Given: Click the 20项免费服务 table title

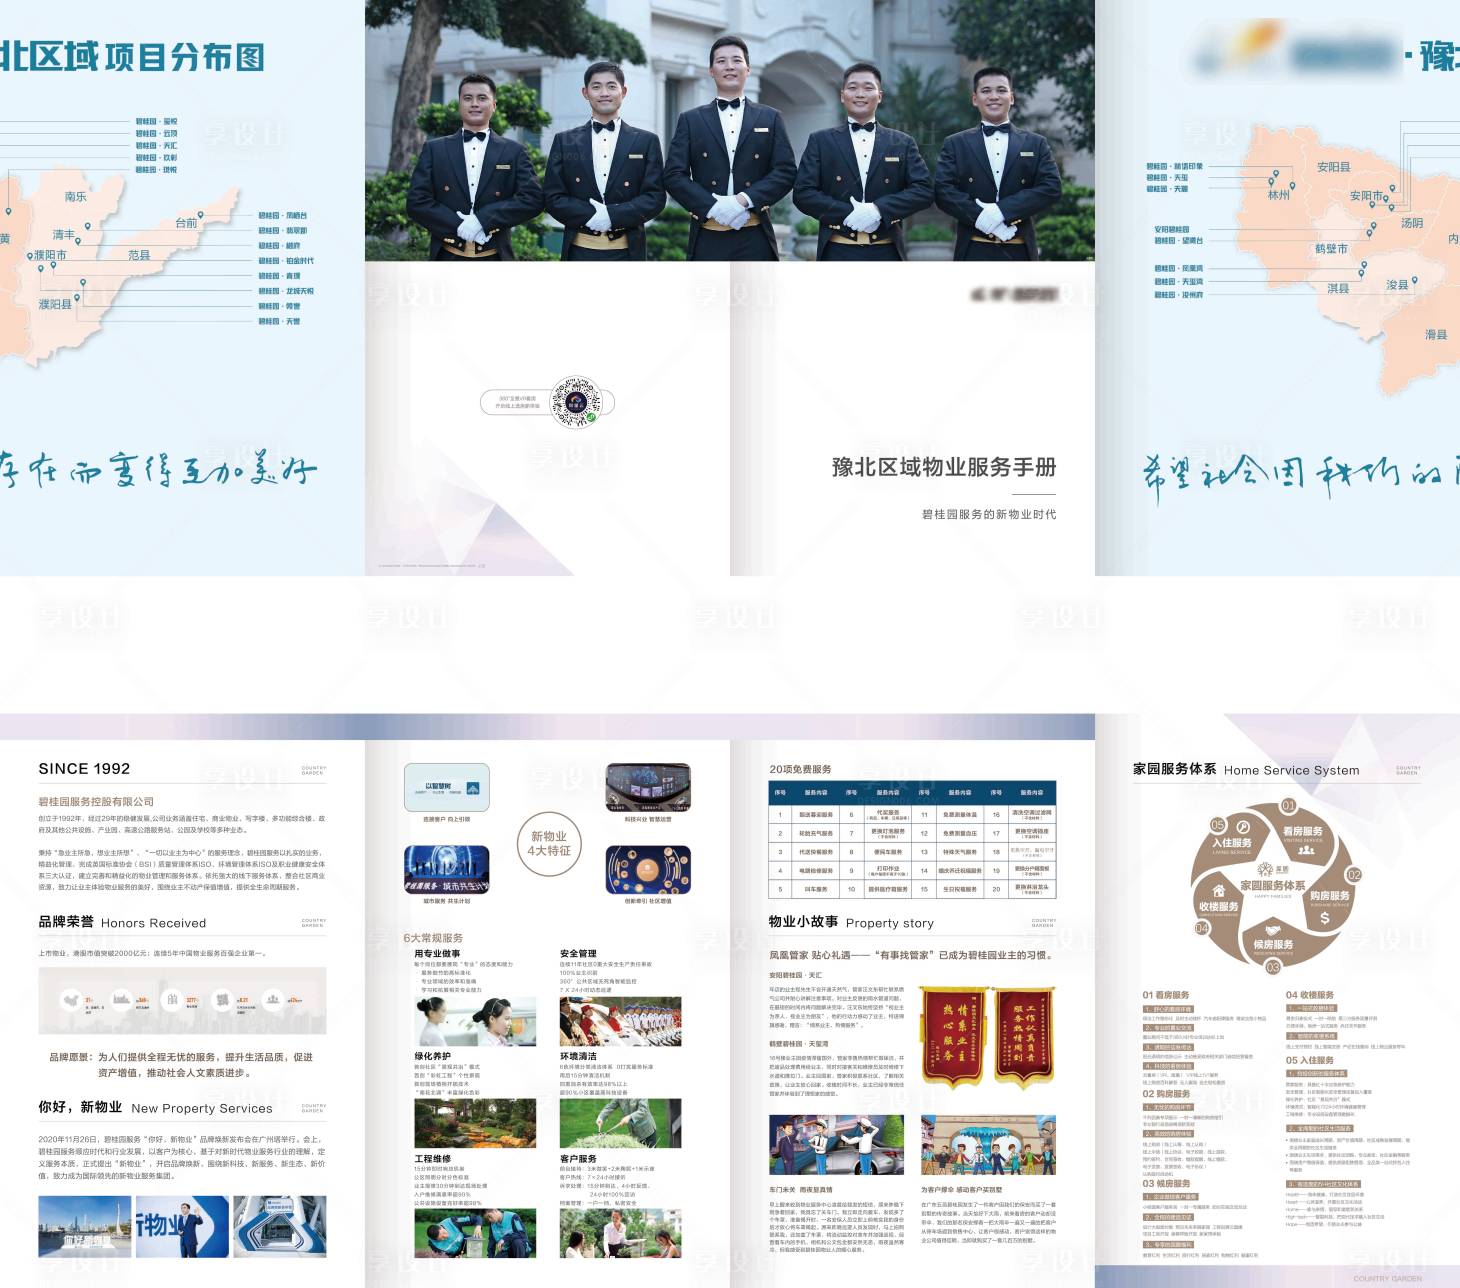Looking at the screenshot, I should (800, 769).
